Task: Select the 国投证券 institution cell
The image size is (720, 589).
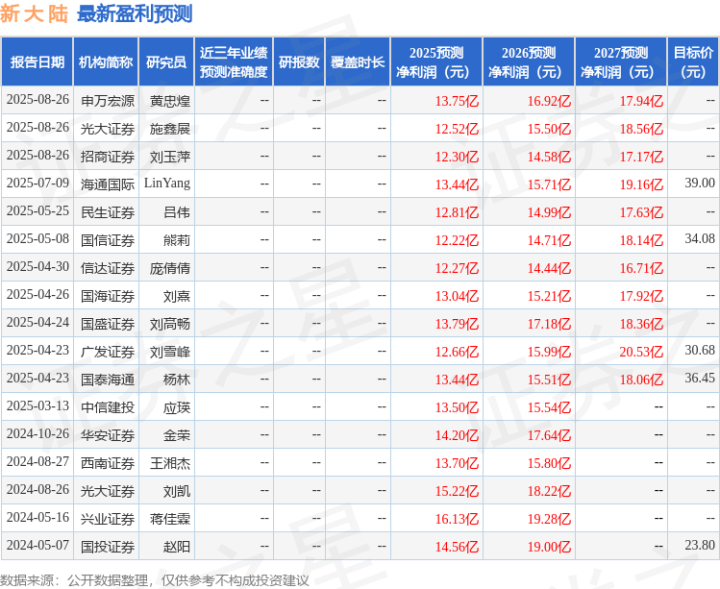Action: pos(107,547)
